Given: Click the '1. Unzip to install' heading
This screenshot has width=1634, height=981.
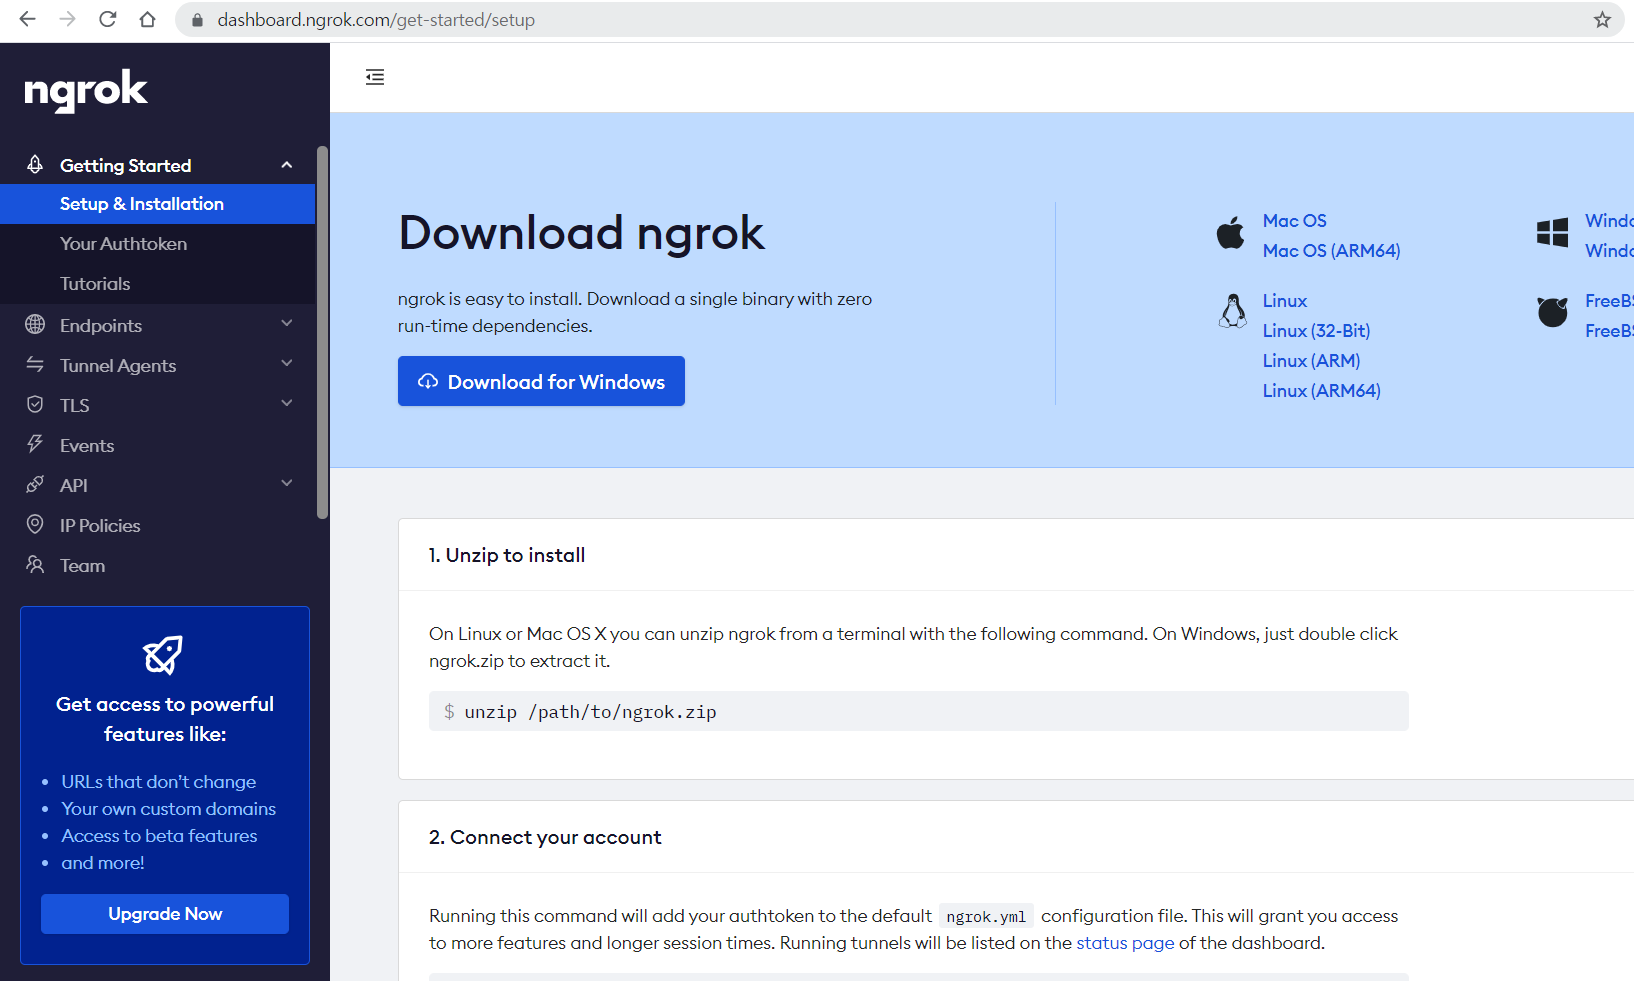Looking at the screenshot, I should pyautogui.click(x=507, y=555).
